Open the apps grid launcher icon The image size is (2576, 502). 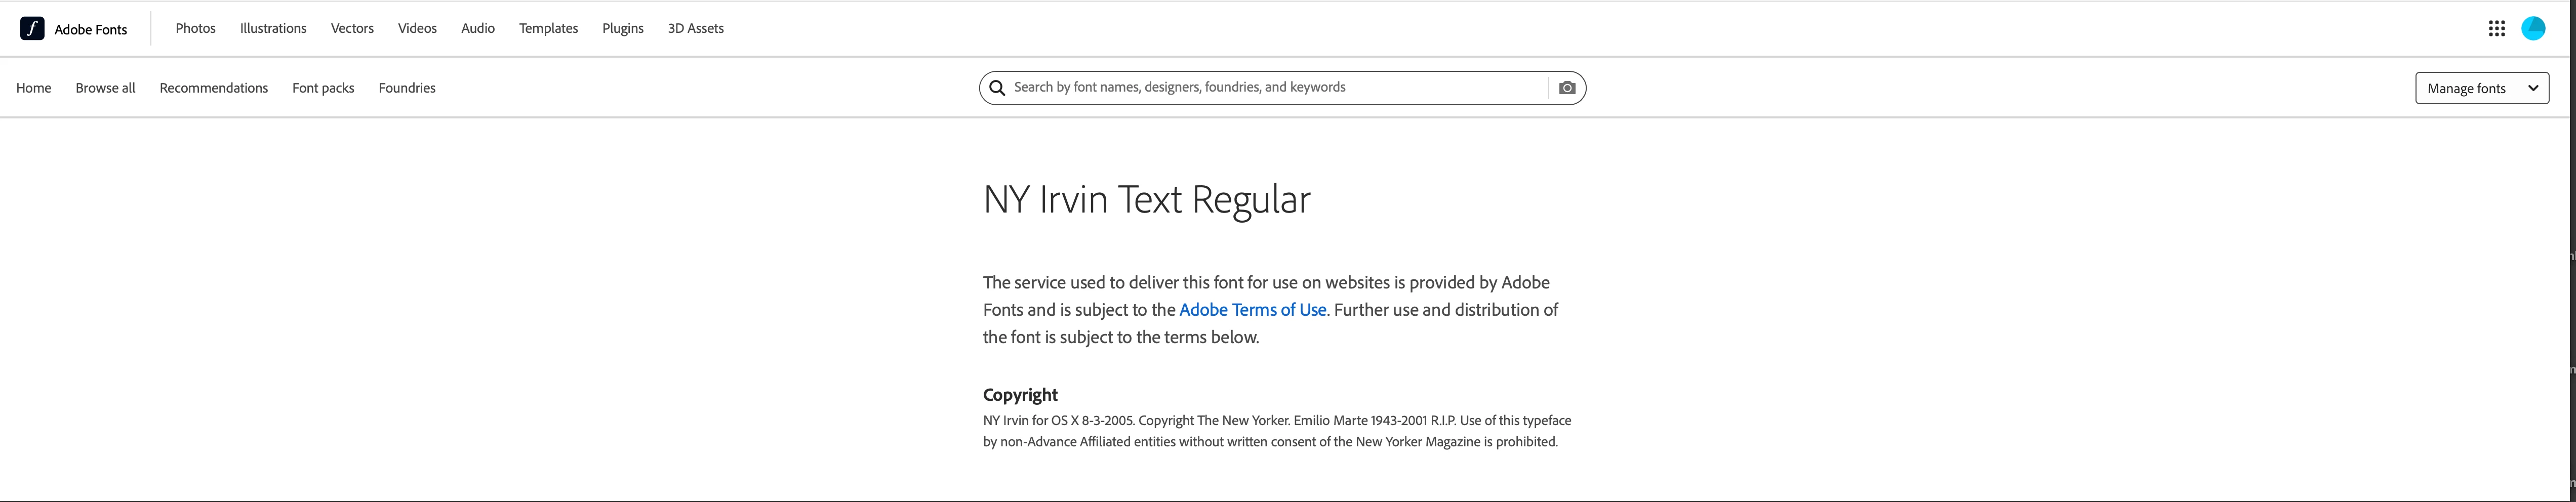click(2496, 28)
